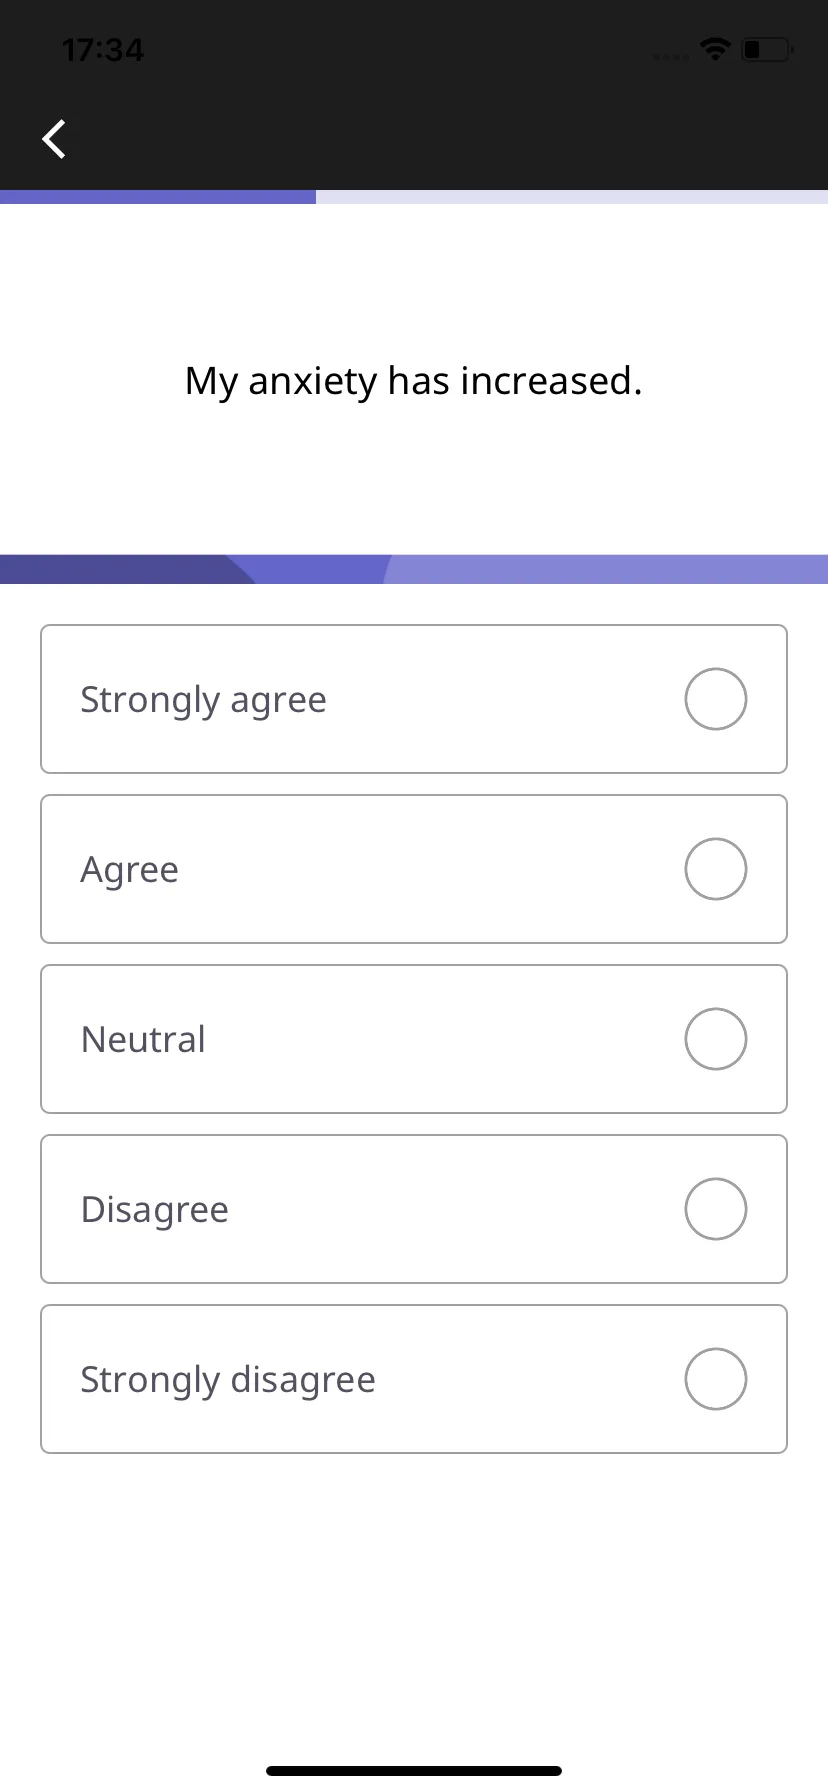
Task: Select the Strongly agree radio circle
Action: click(716, 699)
